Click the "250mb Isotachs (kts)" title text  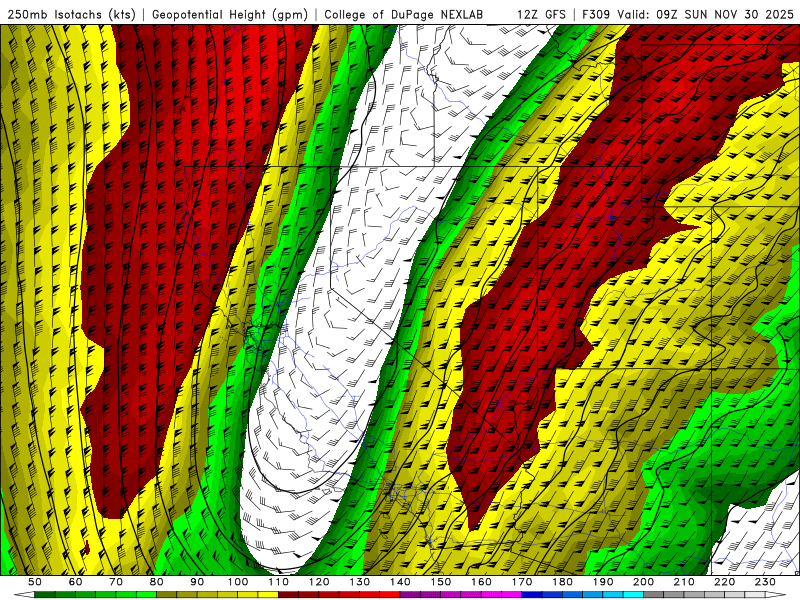pyautogui.click(x=71, y=15)
